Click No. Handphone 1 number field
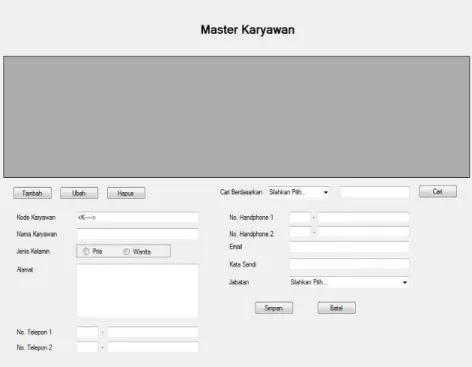This screenshot has height=367, width=472. click(363, 218)
